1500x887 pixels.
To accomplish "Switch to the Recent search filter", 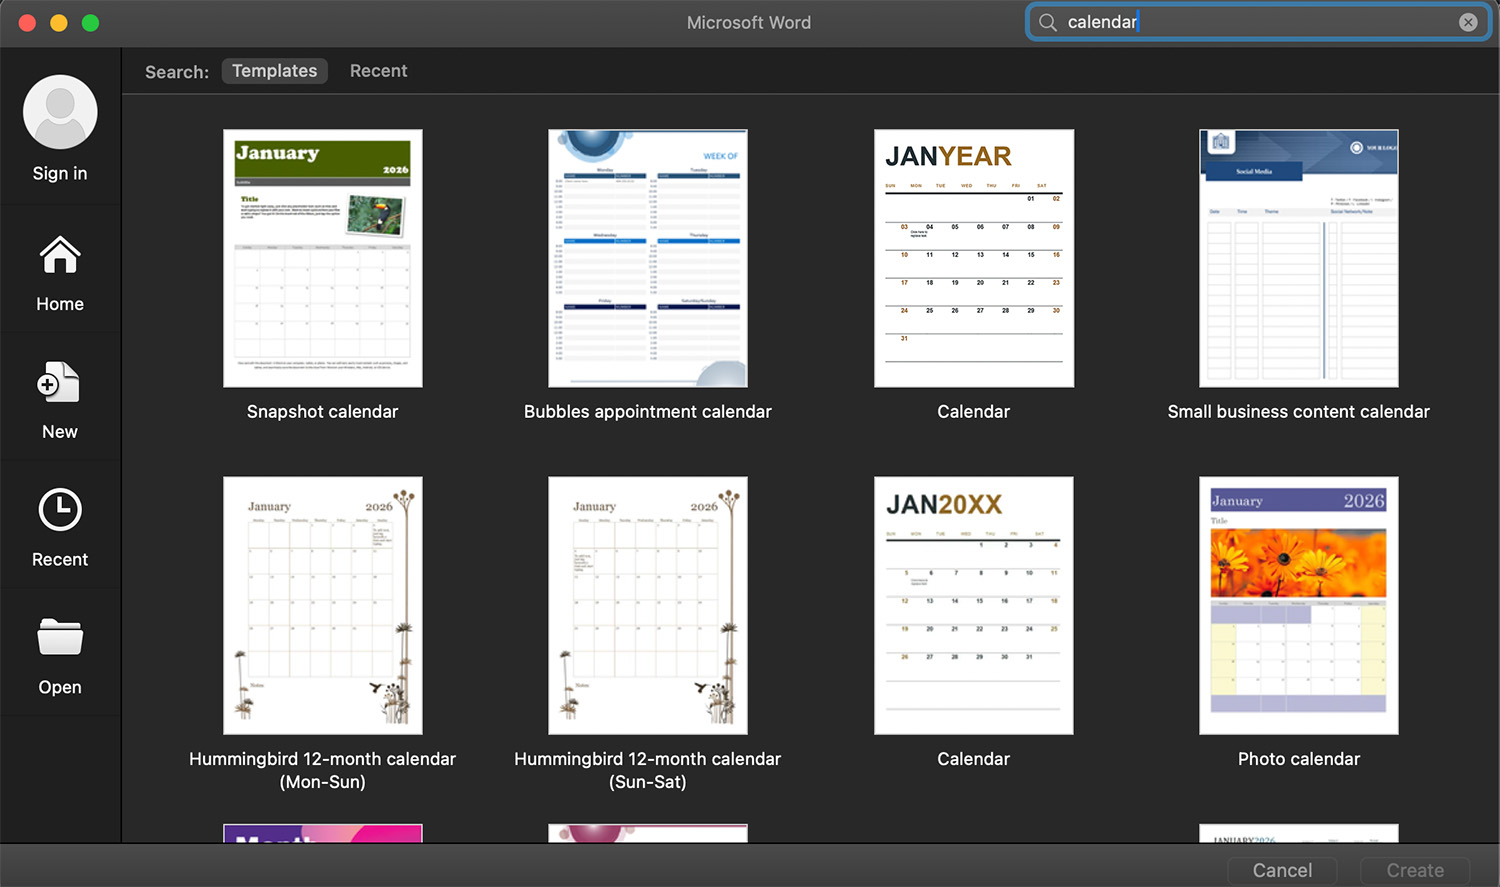I will click(x=378, y=70).
